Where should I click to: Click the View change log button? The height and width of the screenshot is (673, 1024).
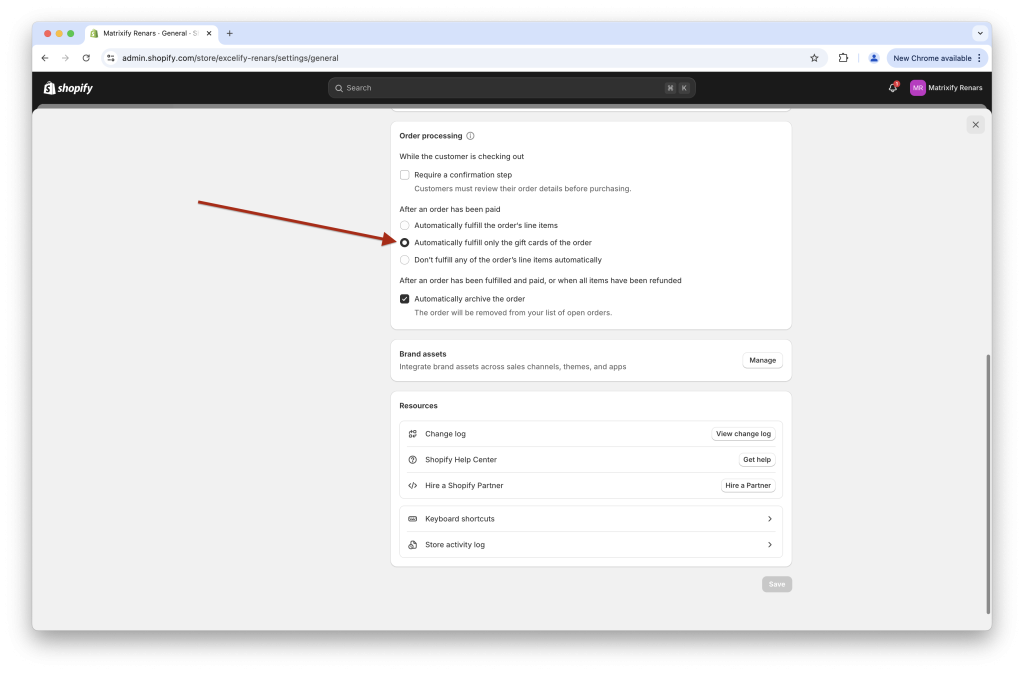click(x=743, y=434)
